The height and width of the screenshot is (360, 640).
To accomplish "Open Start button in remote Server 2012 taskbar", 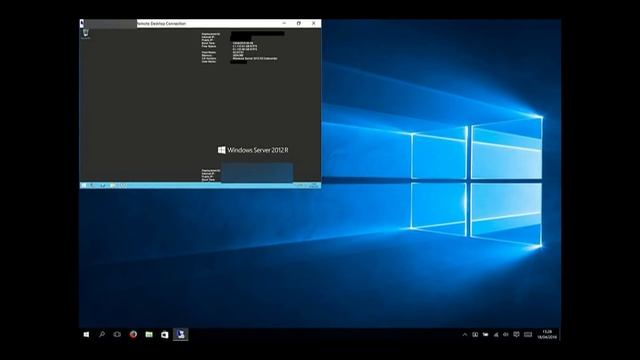I will [x=83, y=185].
